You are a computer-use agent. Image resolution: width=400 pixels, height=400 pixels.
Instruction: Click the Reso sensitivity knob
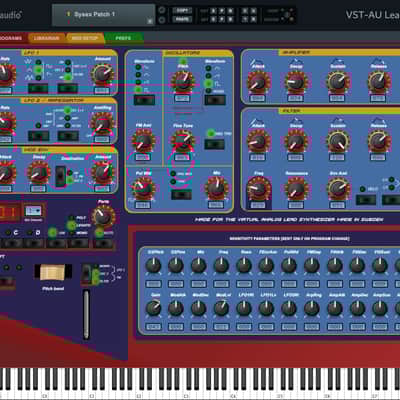coord(244,266)
